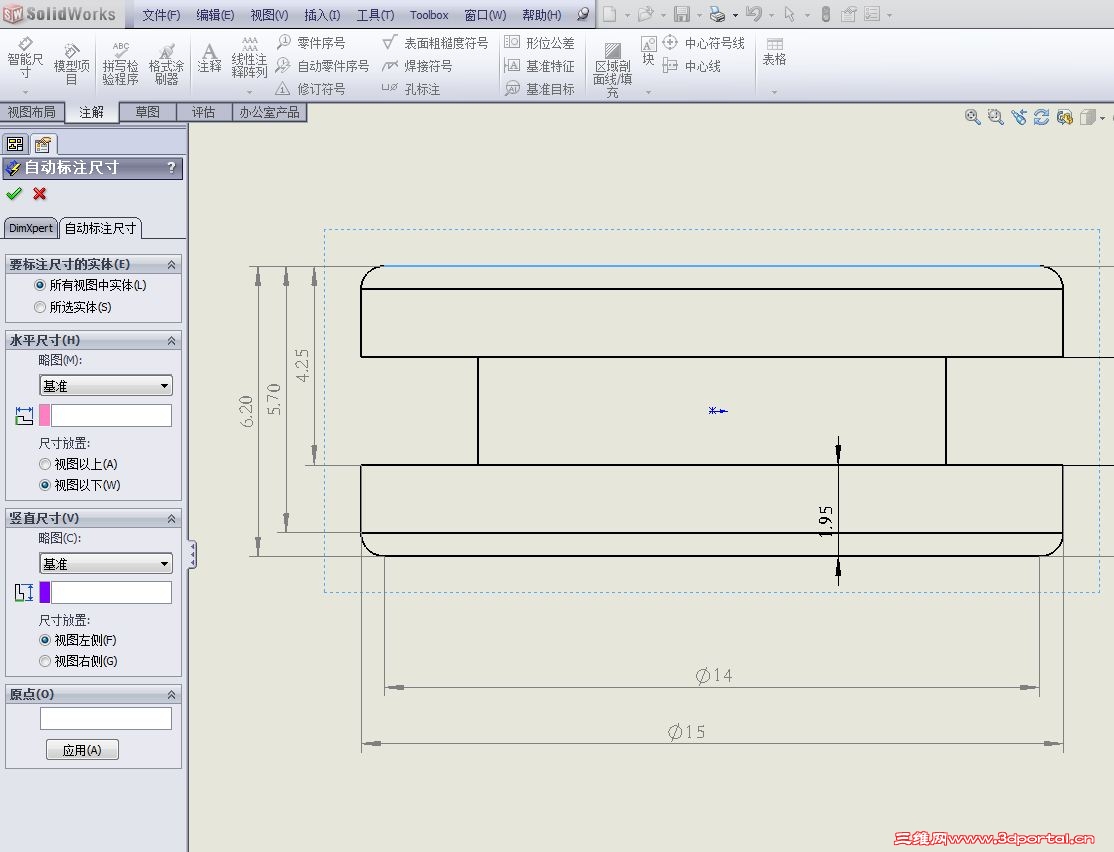
Task: Add a Balloon (零件序号)
Action: [x=311, y=43]
